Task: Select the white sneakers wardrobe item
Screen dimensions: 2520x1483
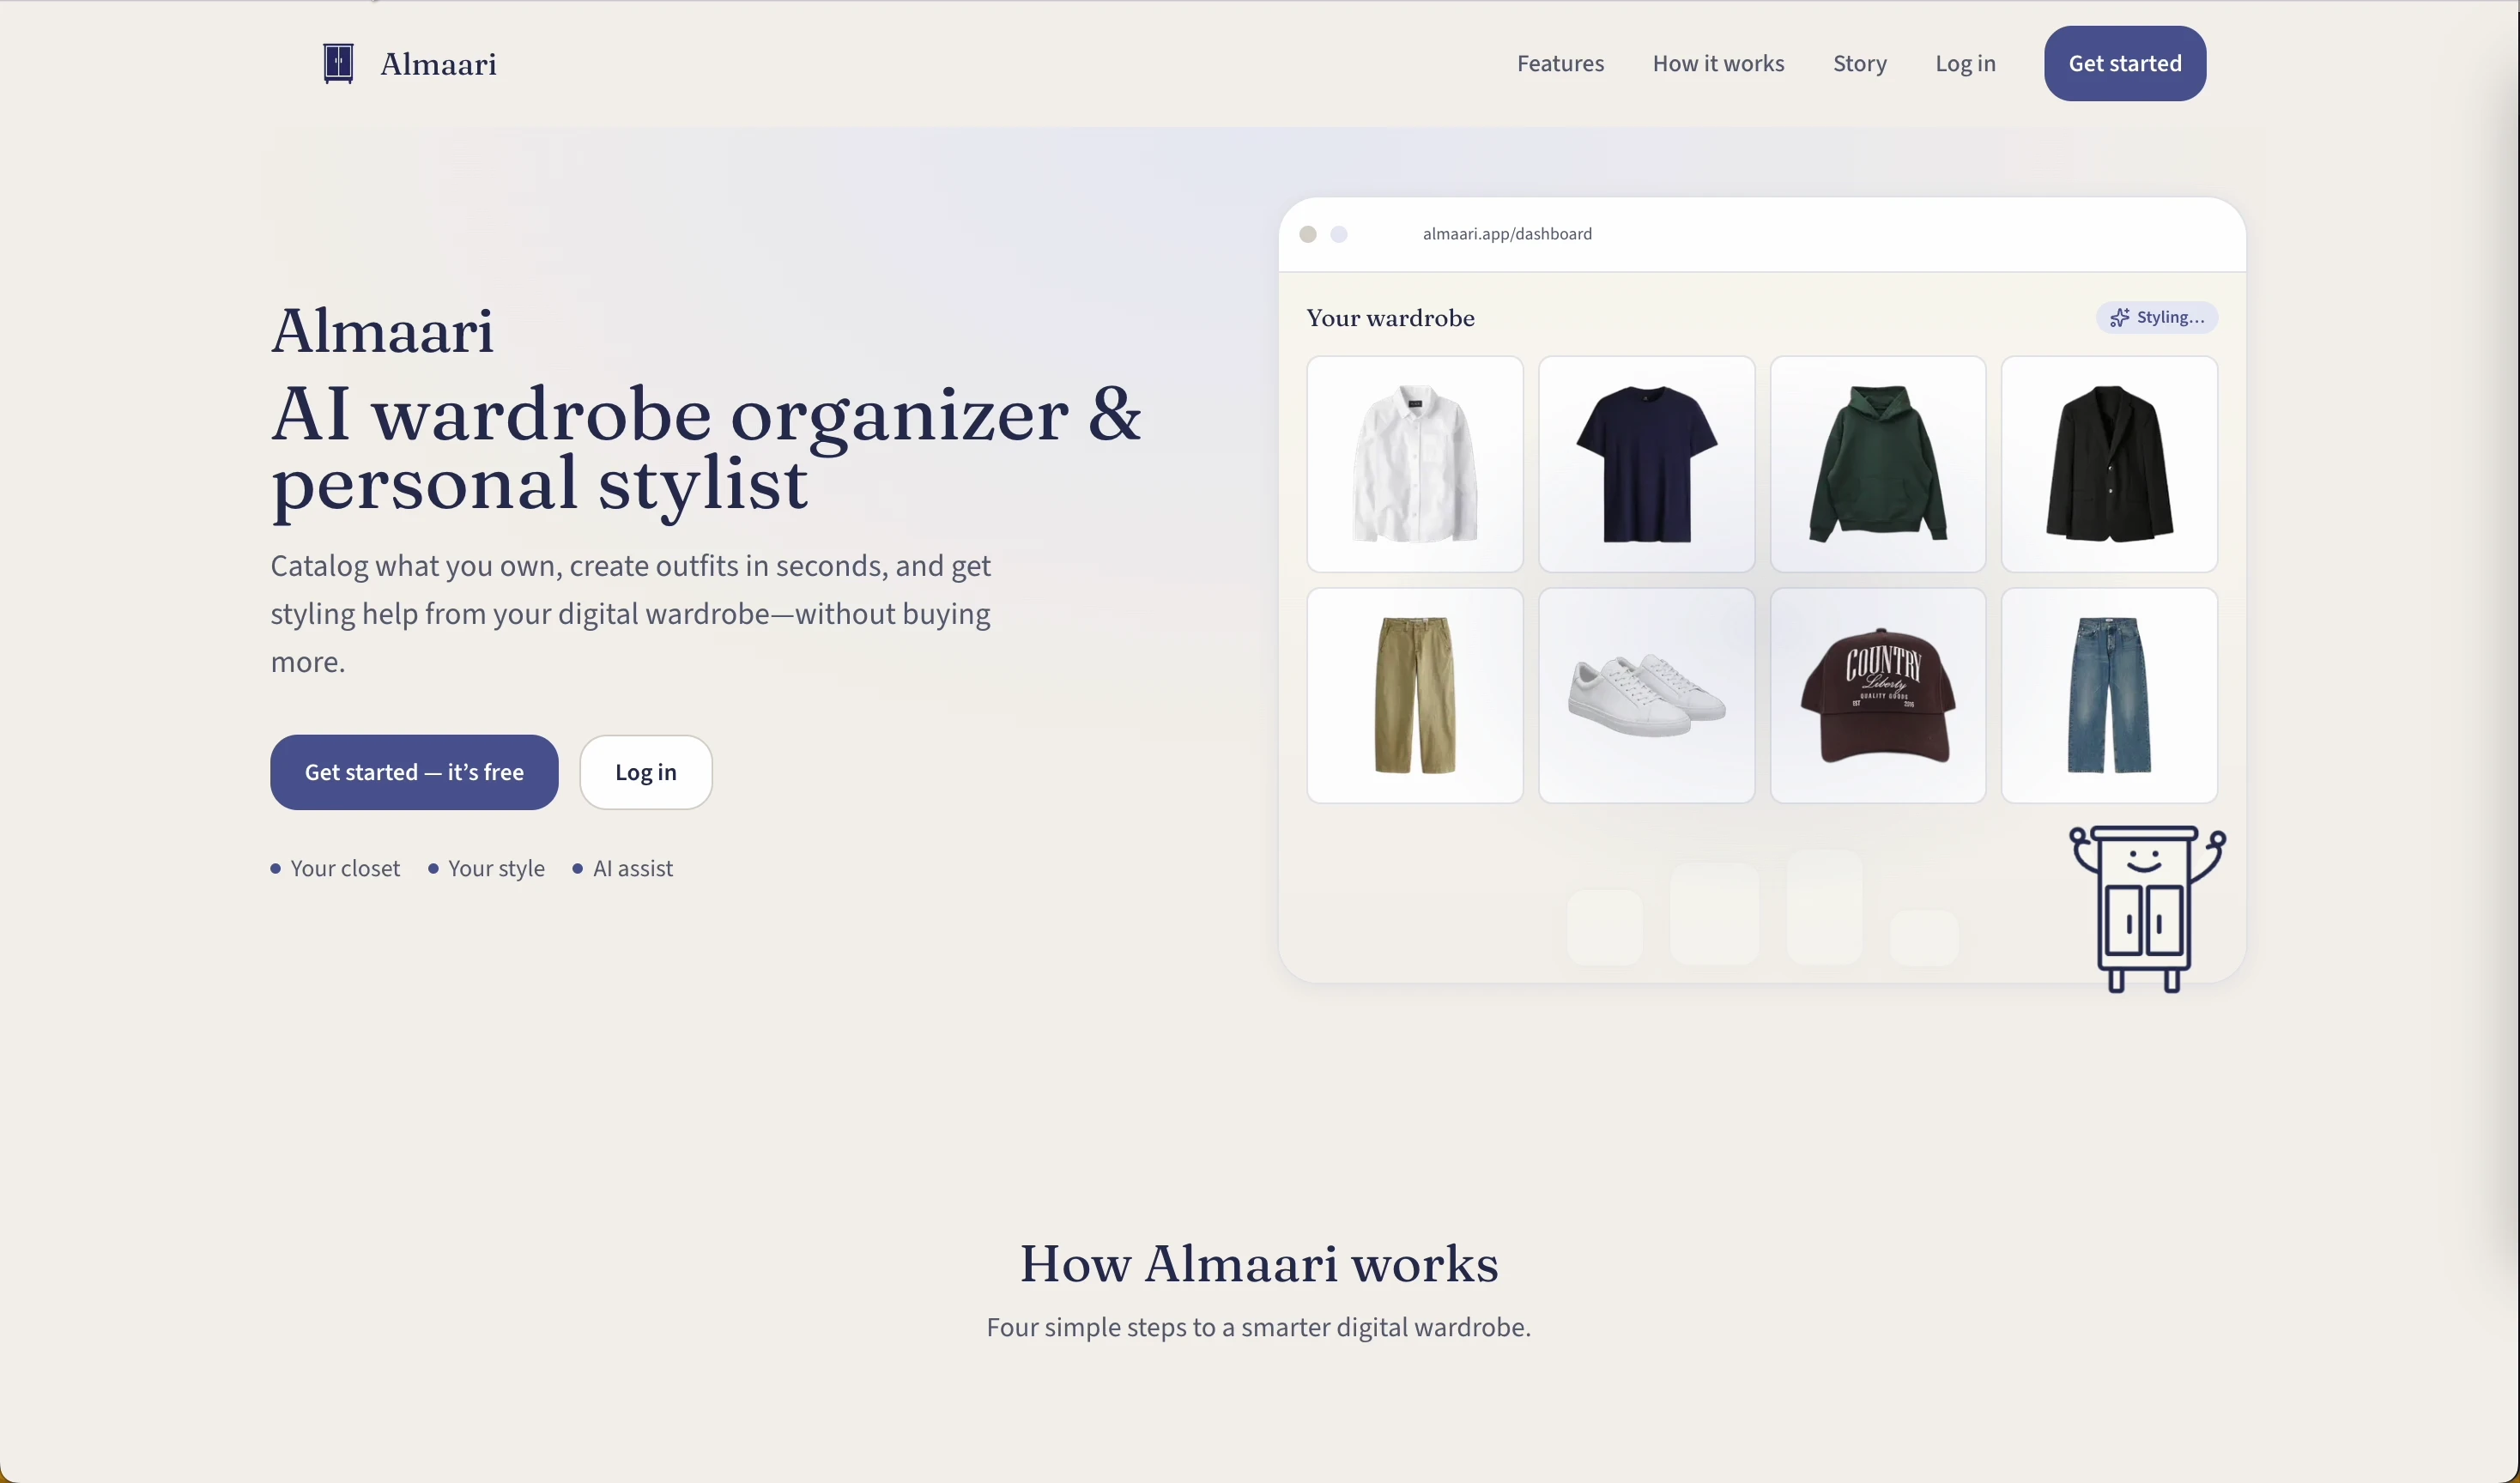Action: pyautogui.click(x=1646, y=695)
